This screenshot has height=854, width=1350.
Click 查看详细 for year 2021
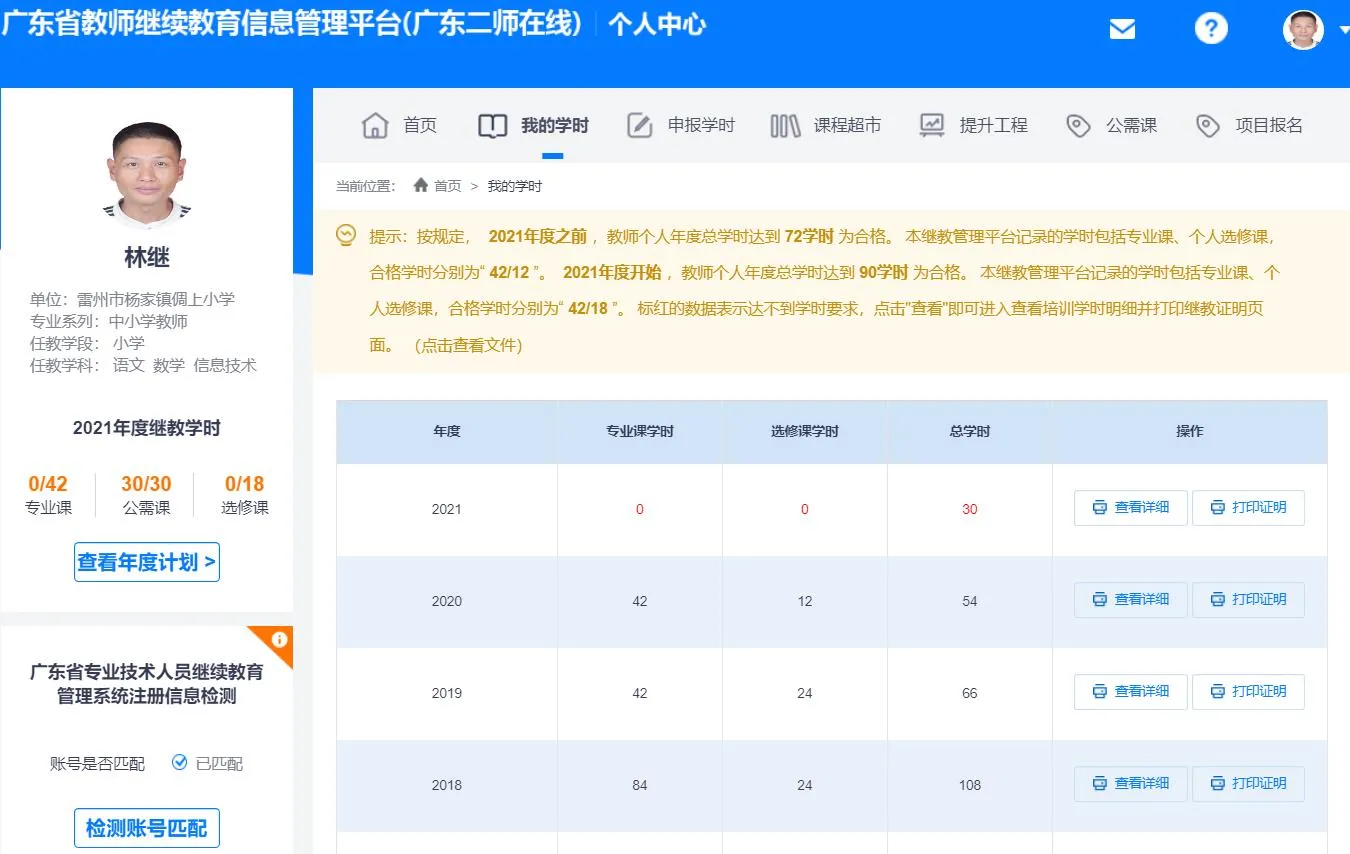pyautogui.click(x=1130, y=508)
